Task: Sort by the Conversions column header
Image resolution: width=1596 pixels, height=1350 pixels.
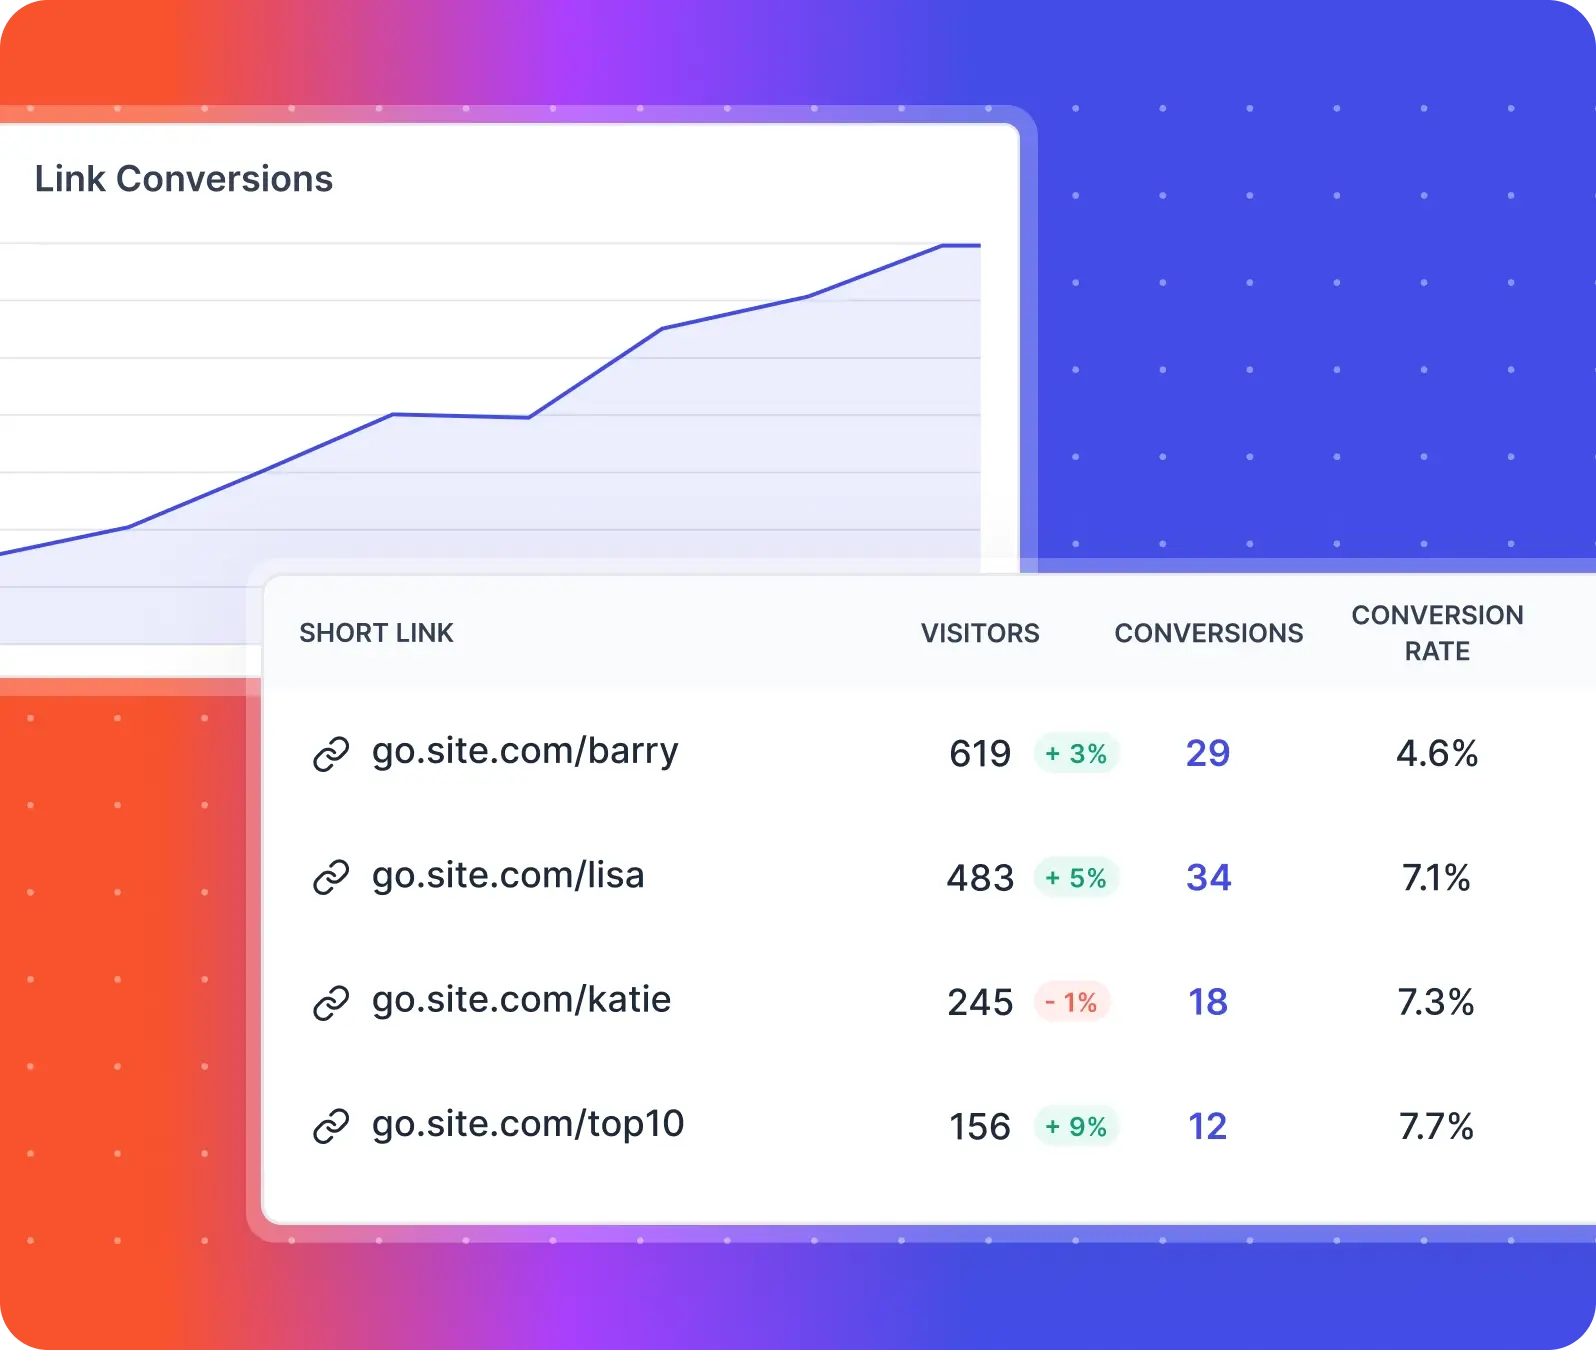Action: 1208,633
